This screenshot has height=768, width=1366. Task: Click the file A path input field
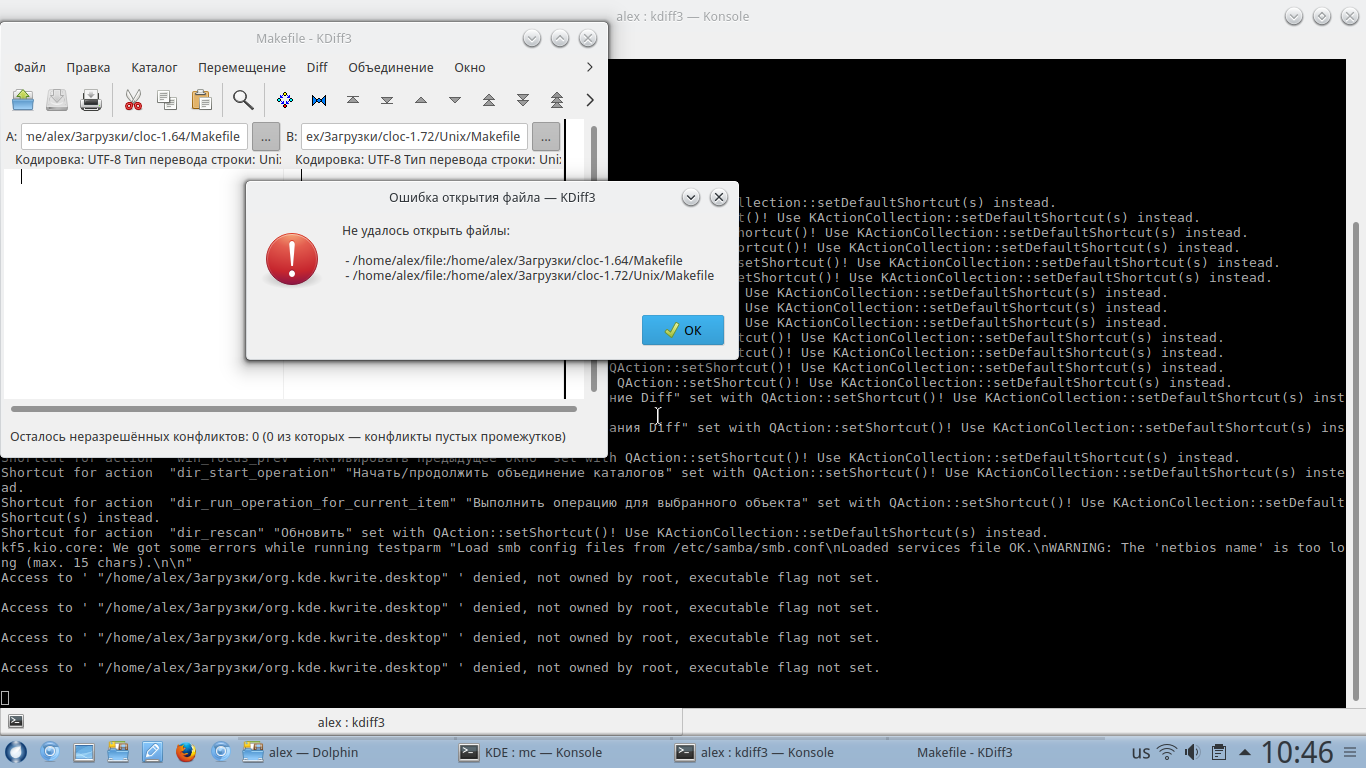coord(134,136)
